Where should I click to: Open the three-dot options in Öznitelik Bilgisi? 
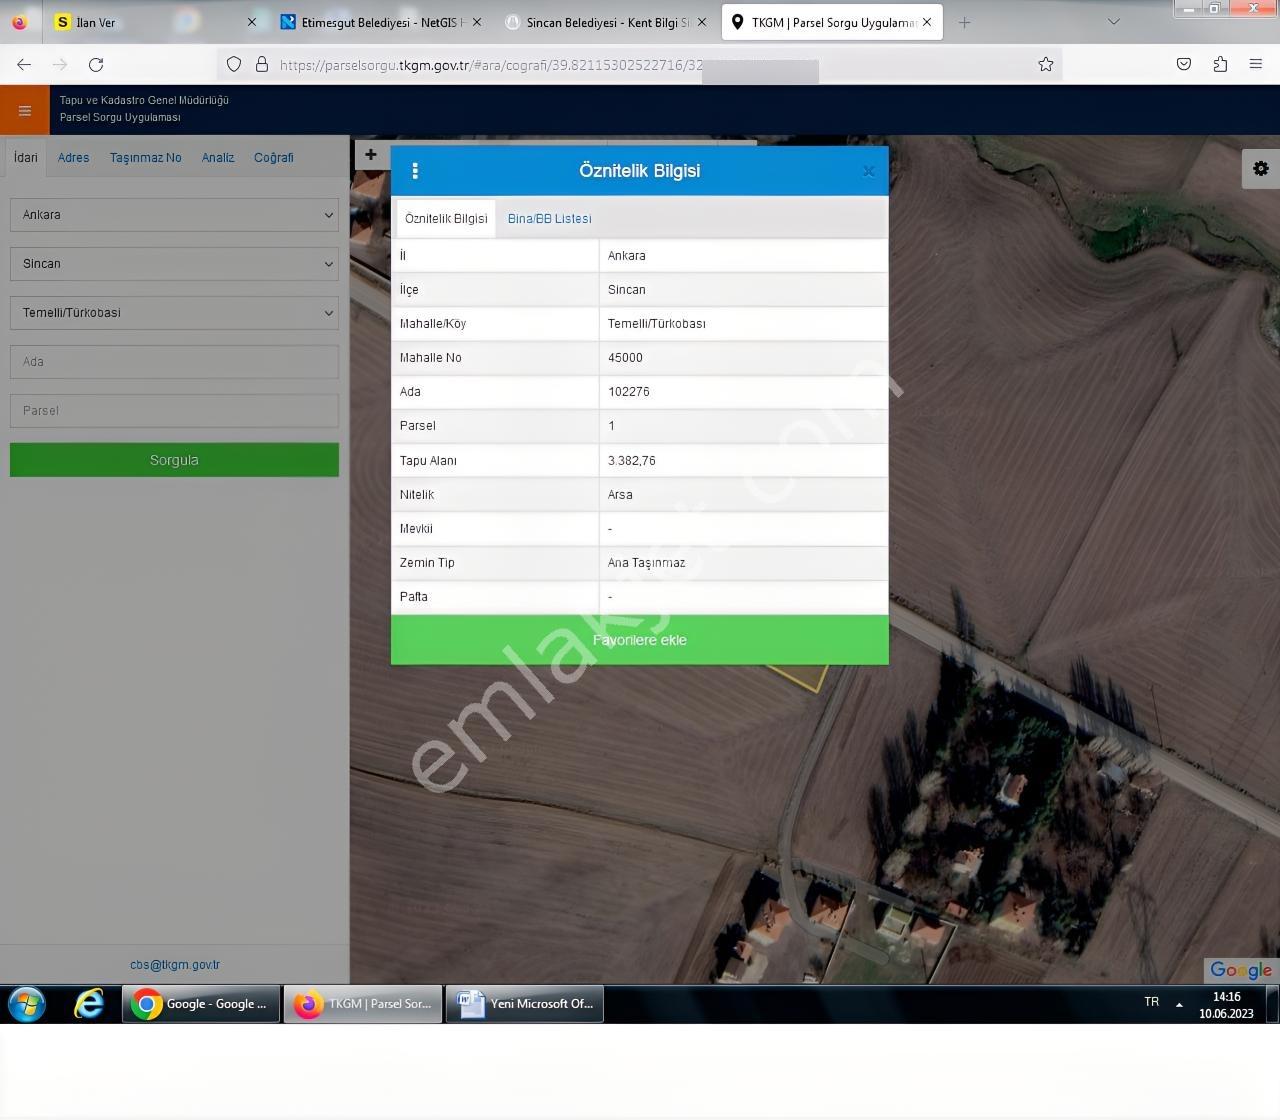tap(415, 171)
